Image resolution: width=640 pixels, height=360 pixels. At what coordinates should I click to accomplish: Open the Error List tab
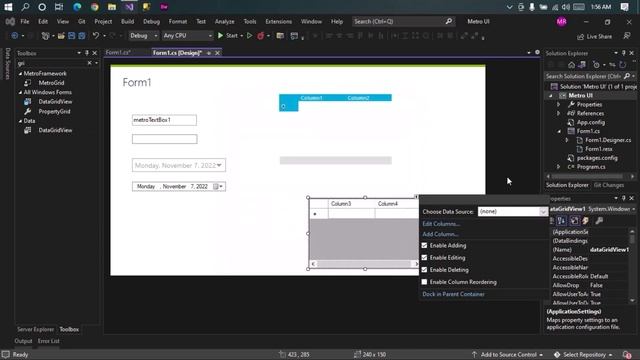pyautogui.click(x=49, y=341)
